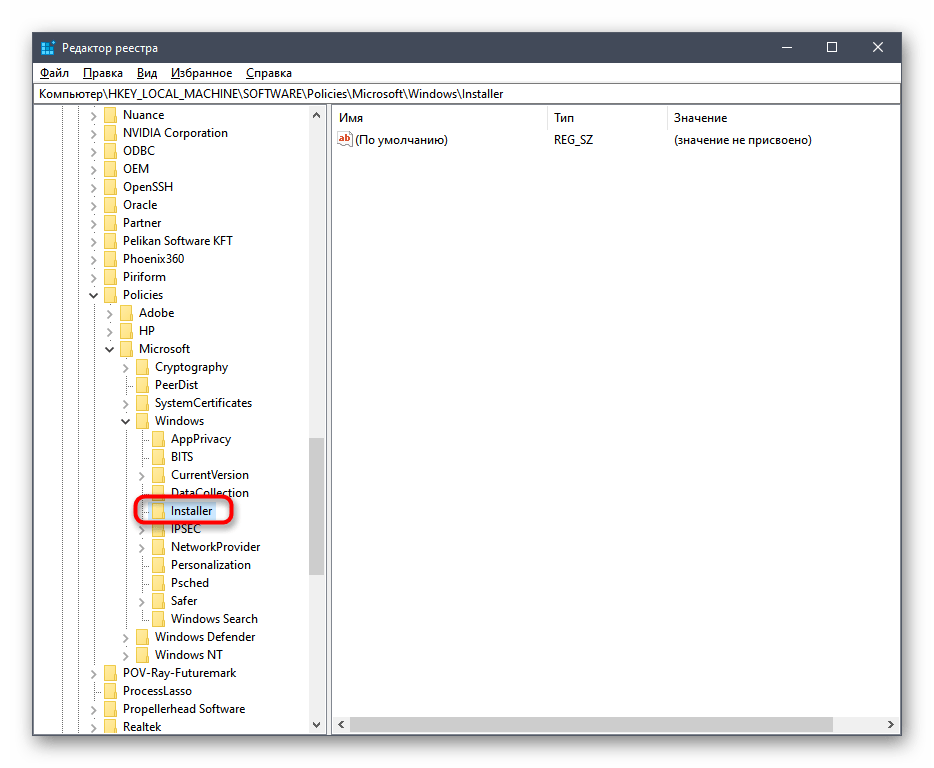Click the Pelikan Software KFT folder icon
Screen dimensions: 934x768
[110, 241]
